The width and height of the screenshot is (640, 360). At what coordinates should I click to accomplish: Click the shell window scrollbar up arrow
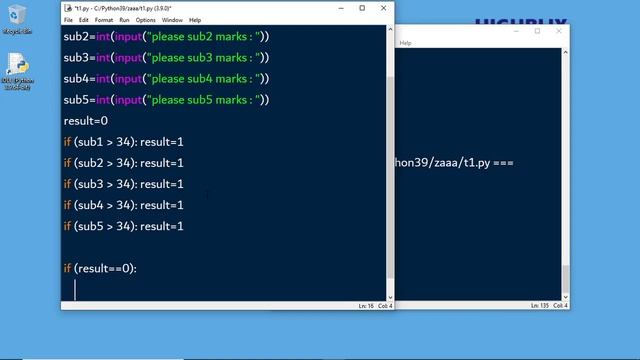click(565, 52)
